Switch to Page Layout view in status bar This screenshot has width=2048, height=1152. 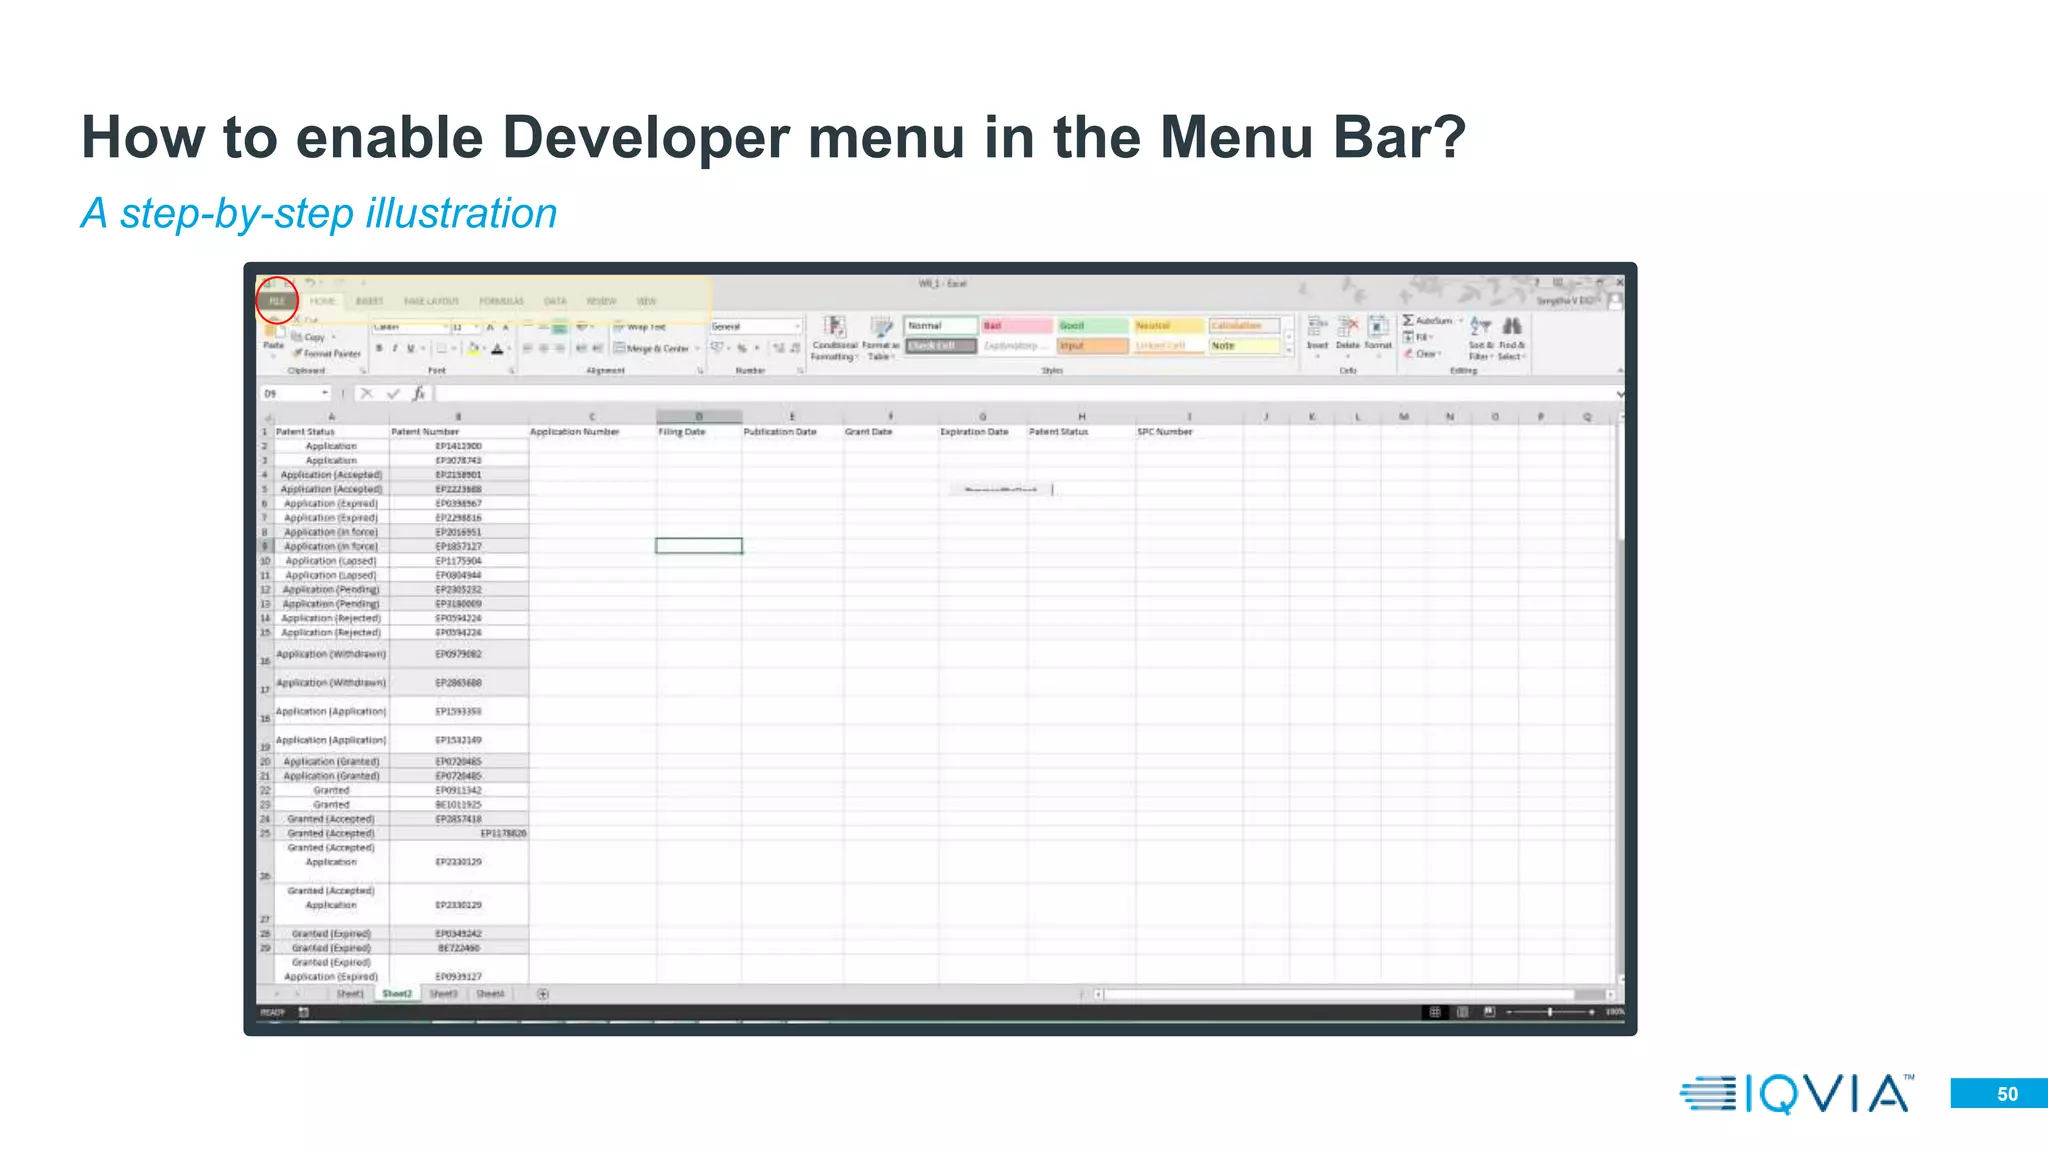coord(1462,1012)
